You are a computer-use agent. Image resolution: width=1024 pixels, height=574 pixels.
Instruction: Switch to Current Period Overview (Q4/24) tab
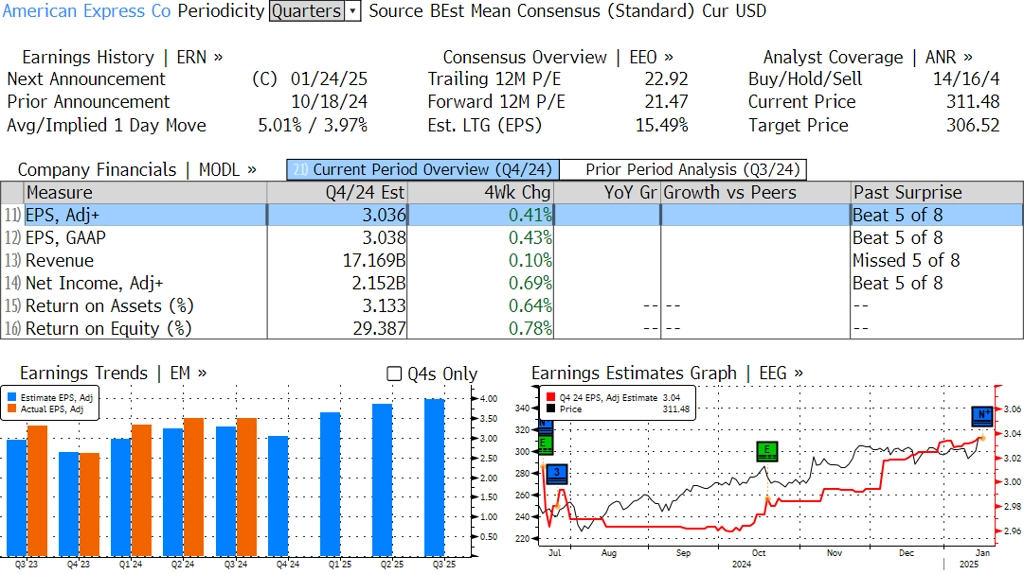423,170
